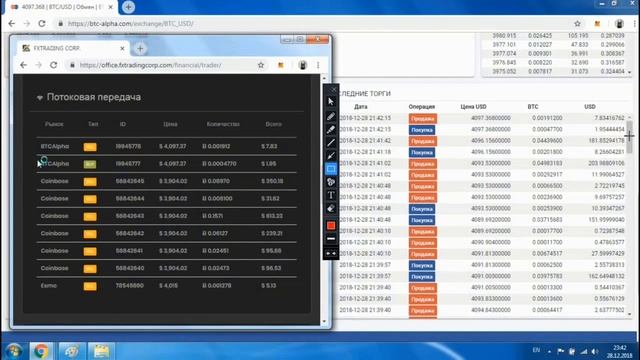Open the file explorer taskbar icon
The image size is (640, 360).
pyautogui.click(x=101, y=351)
